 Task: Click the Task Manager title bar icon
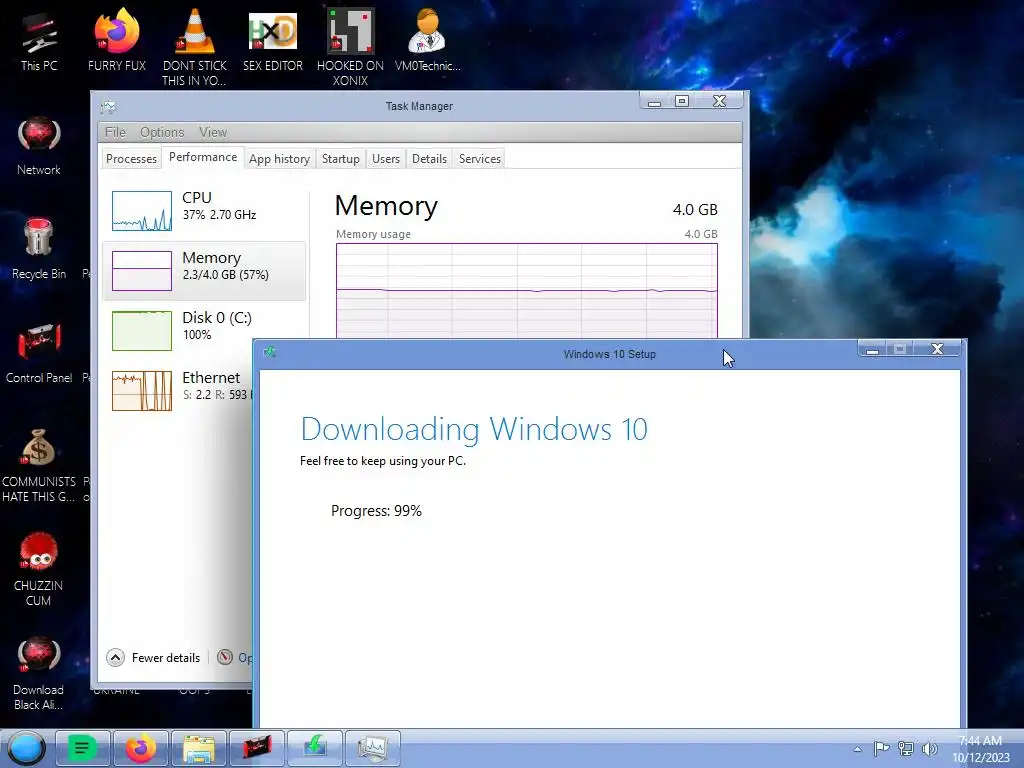point(108,106)
